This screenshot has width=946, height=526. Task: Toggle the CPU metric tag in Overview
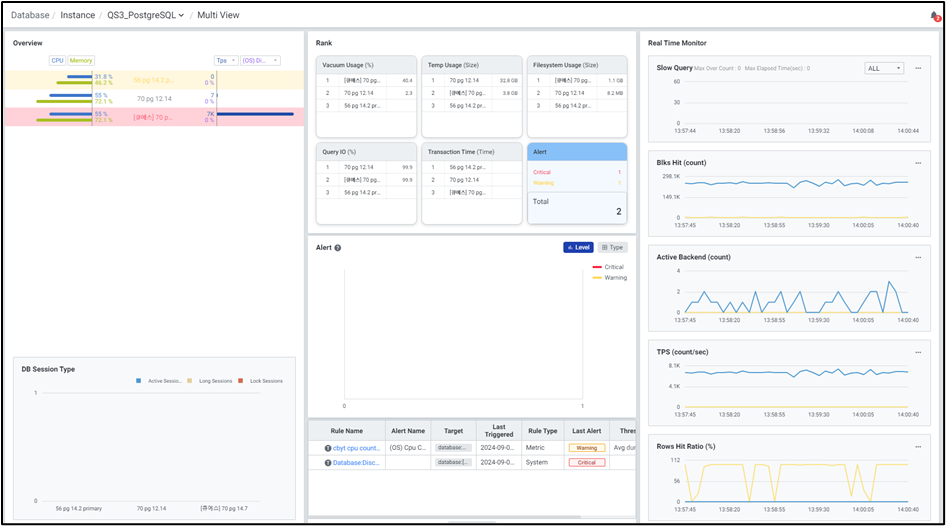click(57, 61)
